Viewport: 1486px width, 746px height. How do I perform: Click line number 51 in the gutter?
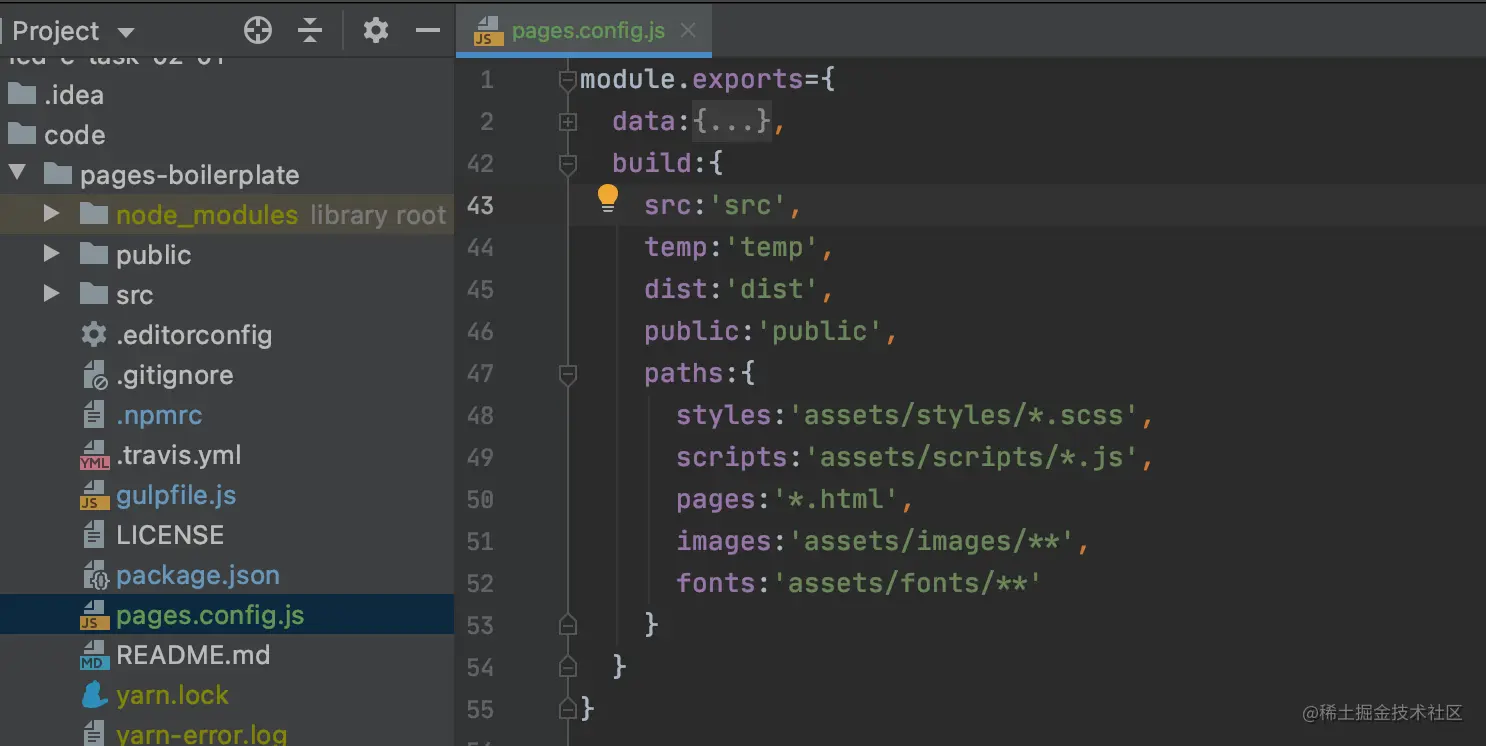tap(481, 541)
